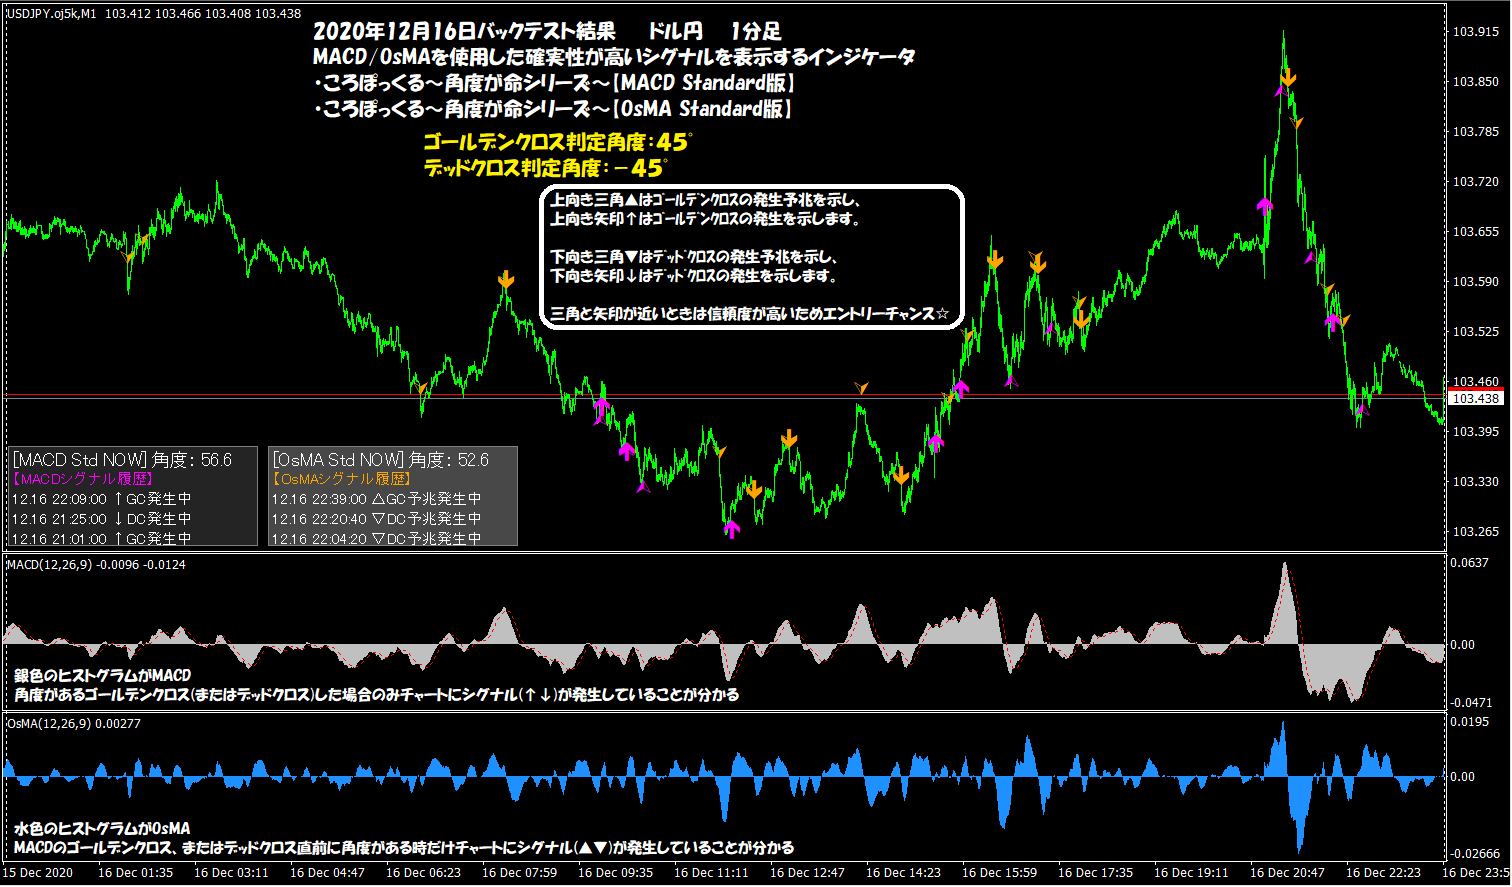Viewport: 1512px width, 887px height.
Task: Click '16 Dec 01:35' on the time axis
Action: click(135, 873)
